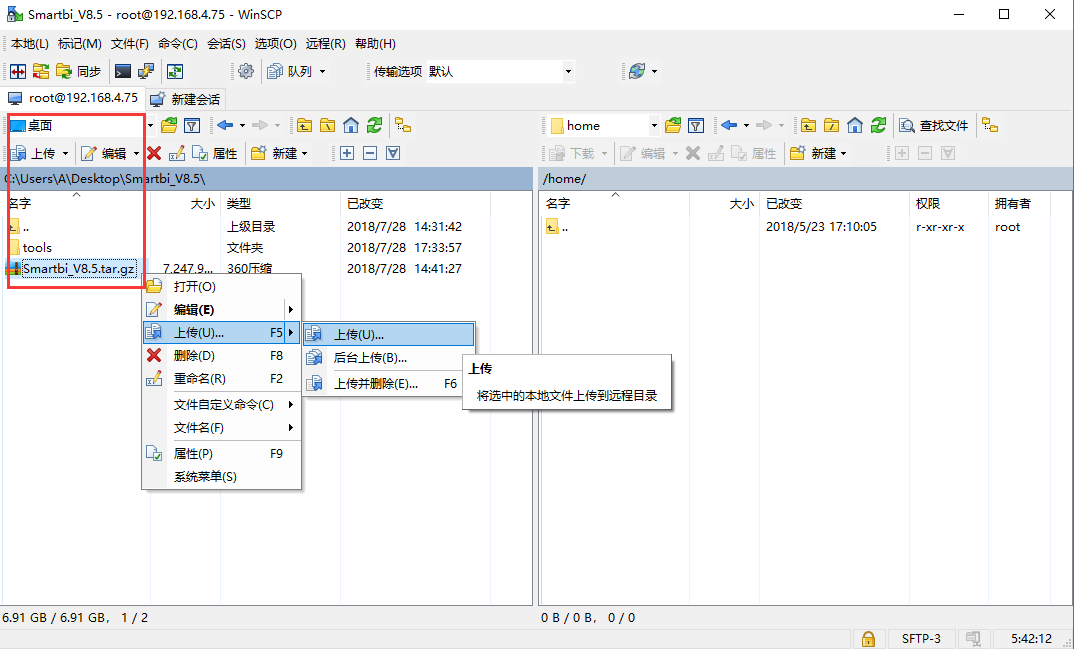This screenshot has width=1074, height=649.
Task: Click the remote panel open directory icon
Action: coord(673,125)
